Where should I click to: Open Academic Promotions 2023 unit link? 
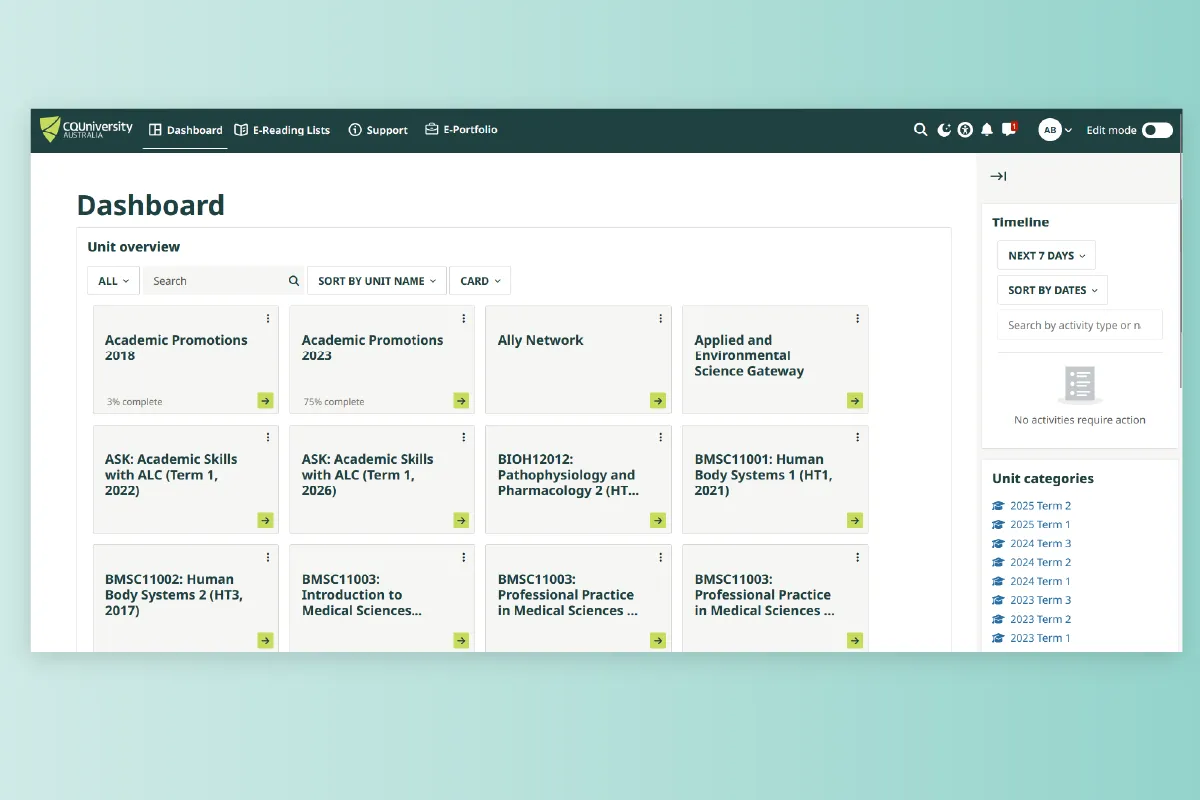point(372,348)
